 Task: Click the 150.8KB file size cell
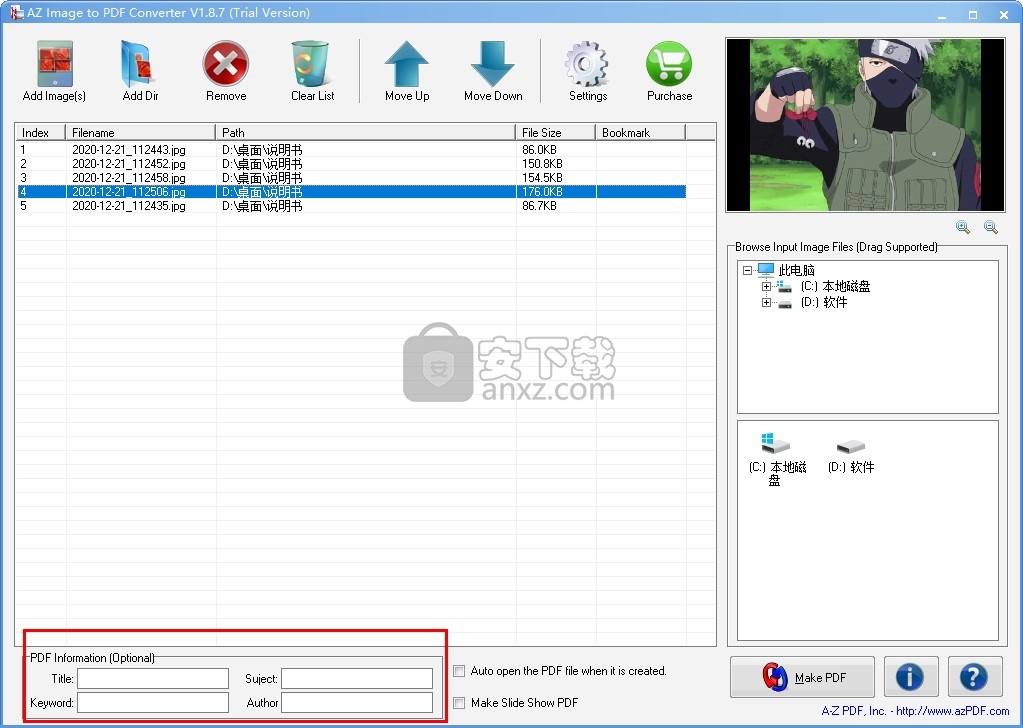(x=542, y=164)
